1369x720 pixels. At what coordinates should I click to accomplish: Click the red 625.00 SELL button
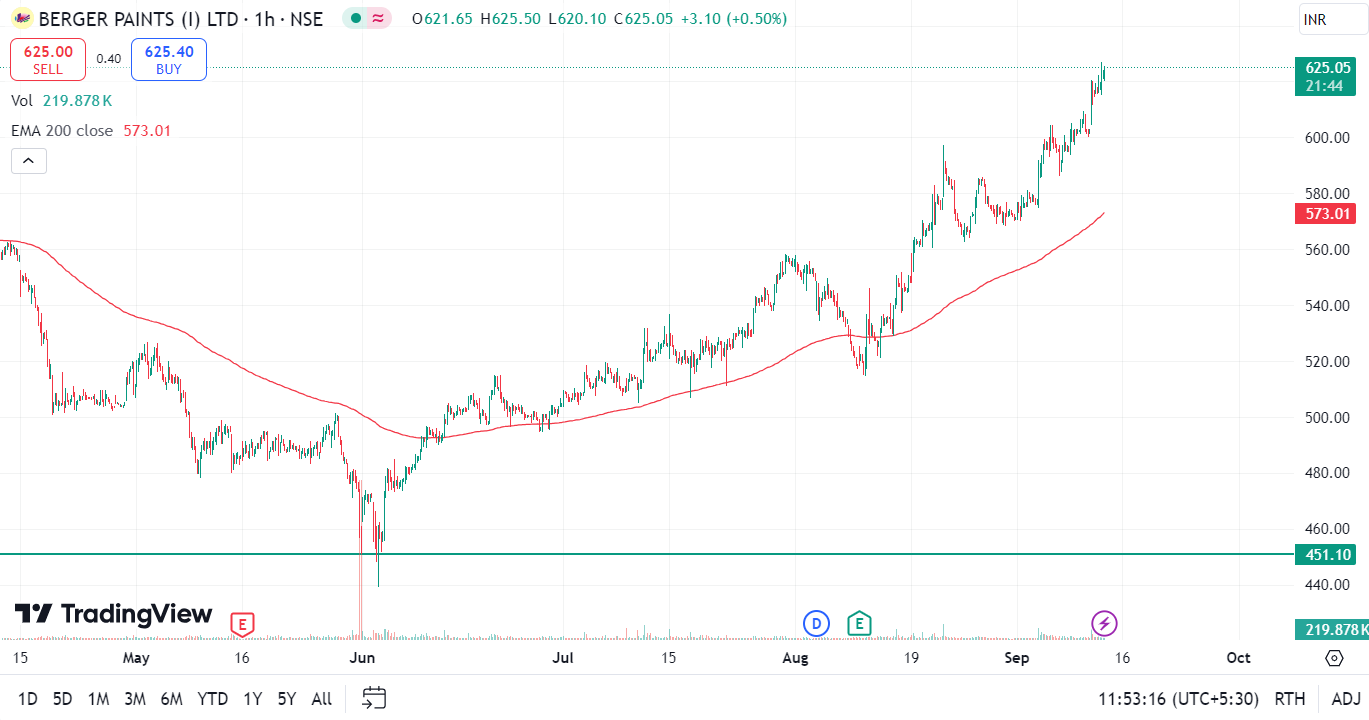tap(48, 59)
